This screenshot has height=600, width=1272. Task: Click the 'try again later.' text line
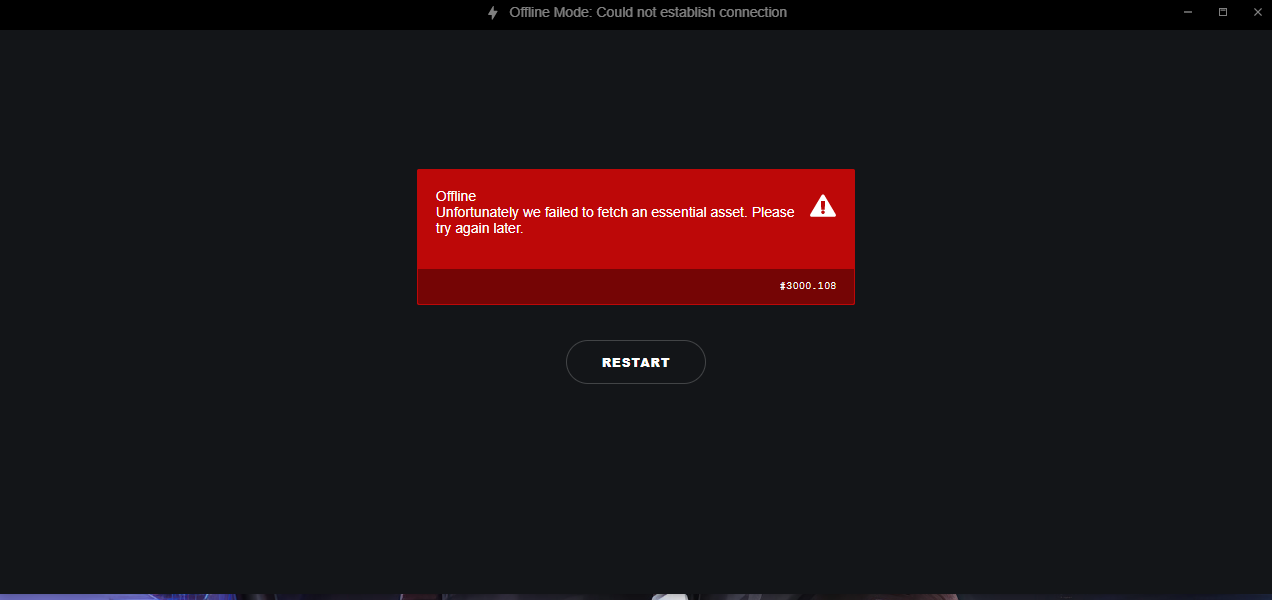point(480,228)
